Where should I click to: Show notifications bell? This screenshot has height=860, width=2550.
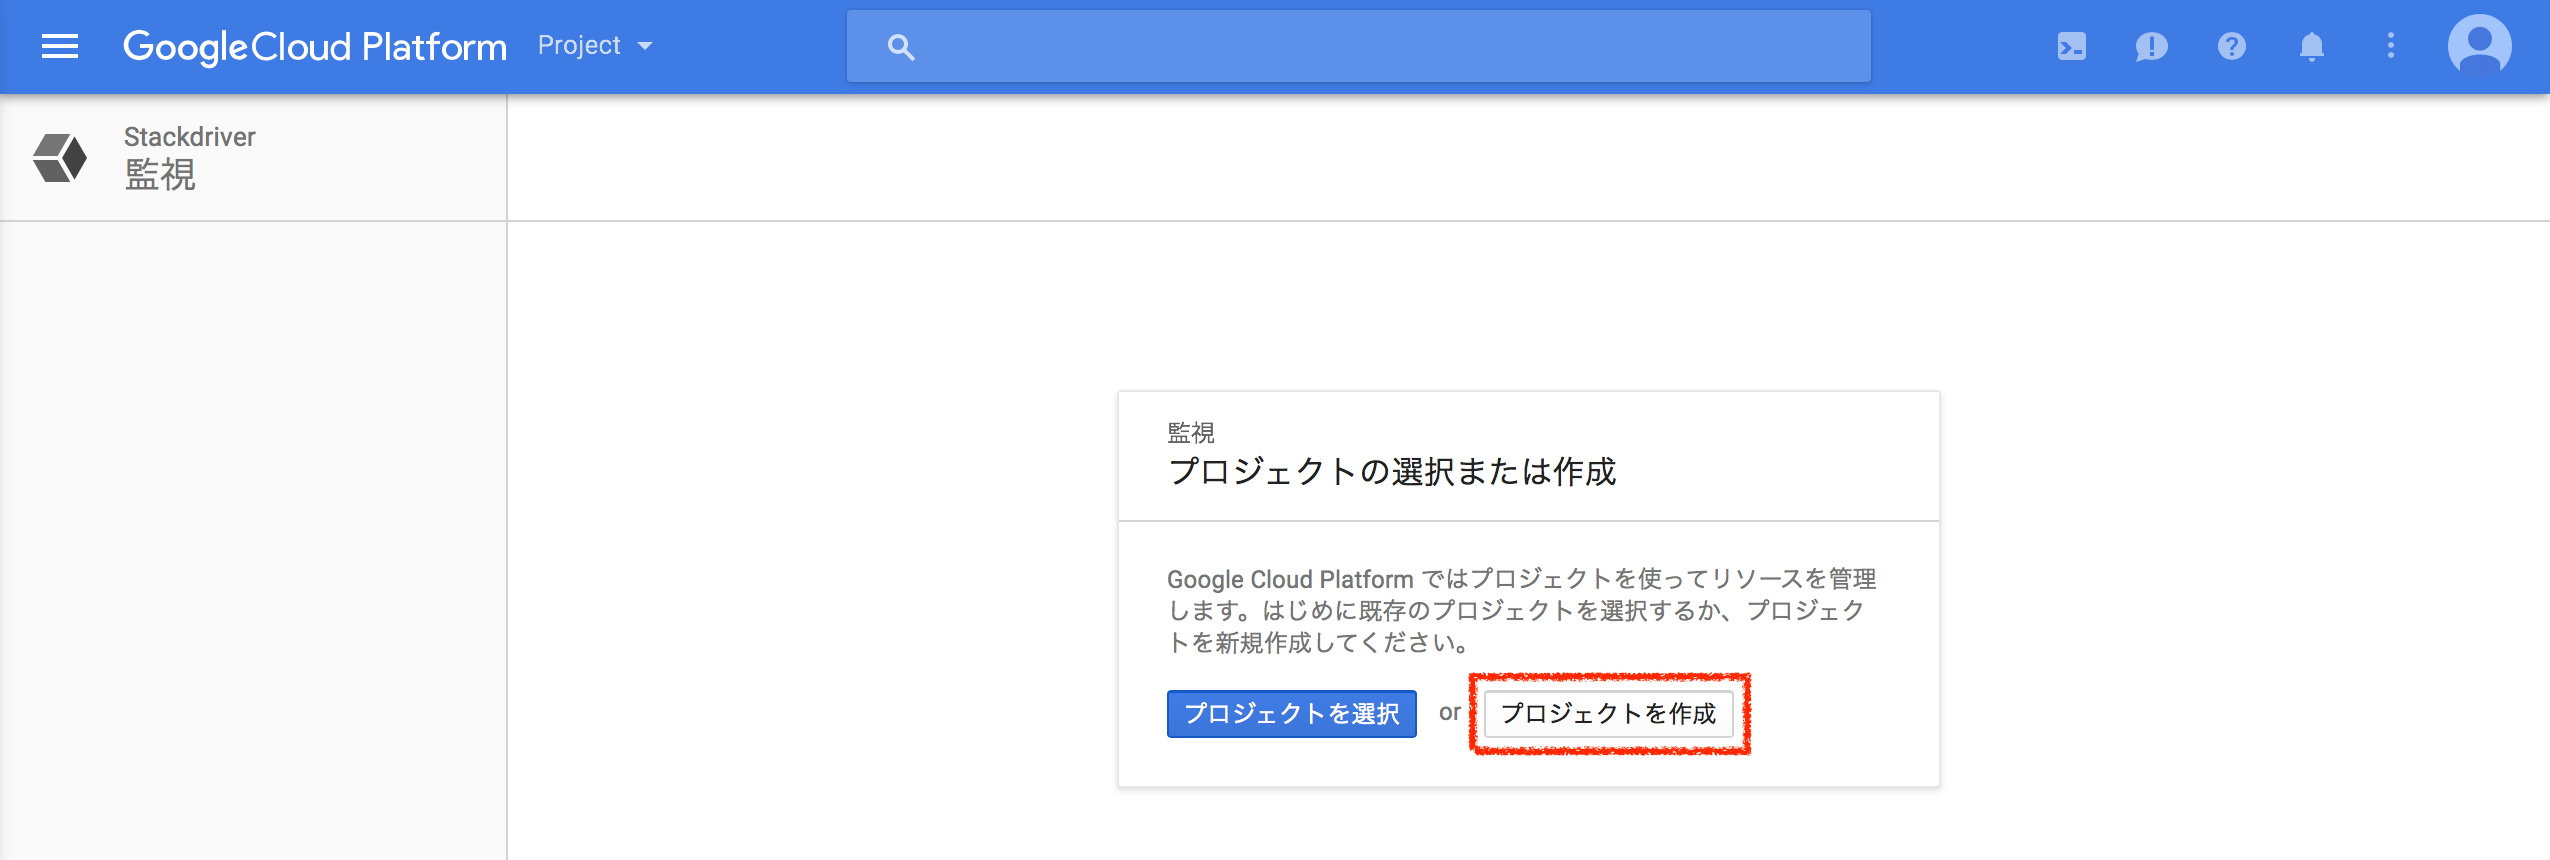pyautogui.click(x=2312, y=46)
